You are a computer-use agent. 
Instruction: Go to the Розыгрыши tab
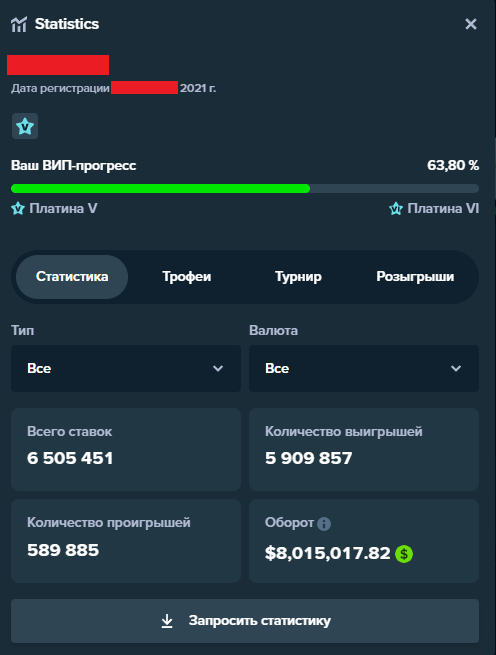click(415, 277)
